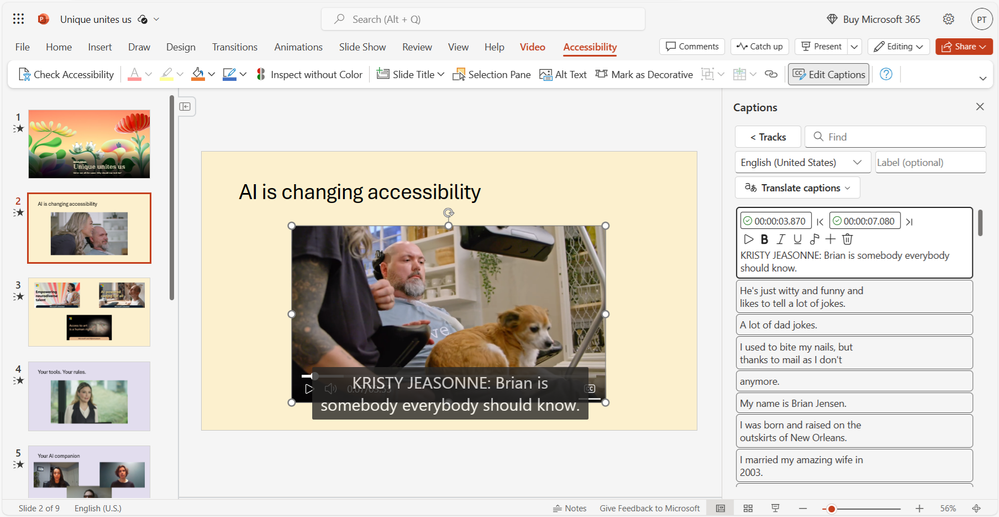
Task: Go back to Tracks list
Action: (x=768, y=137)
